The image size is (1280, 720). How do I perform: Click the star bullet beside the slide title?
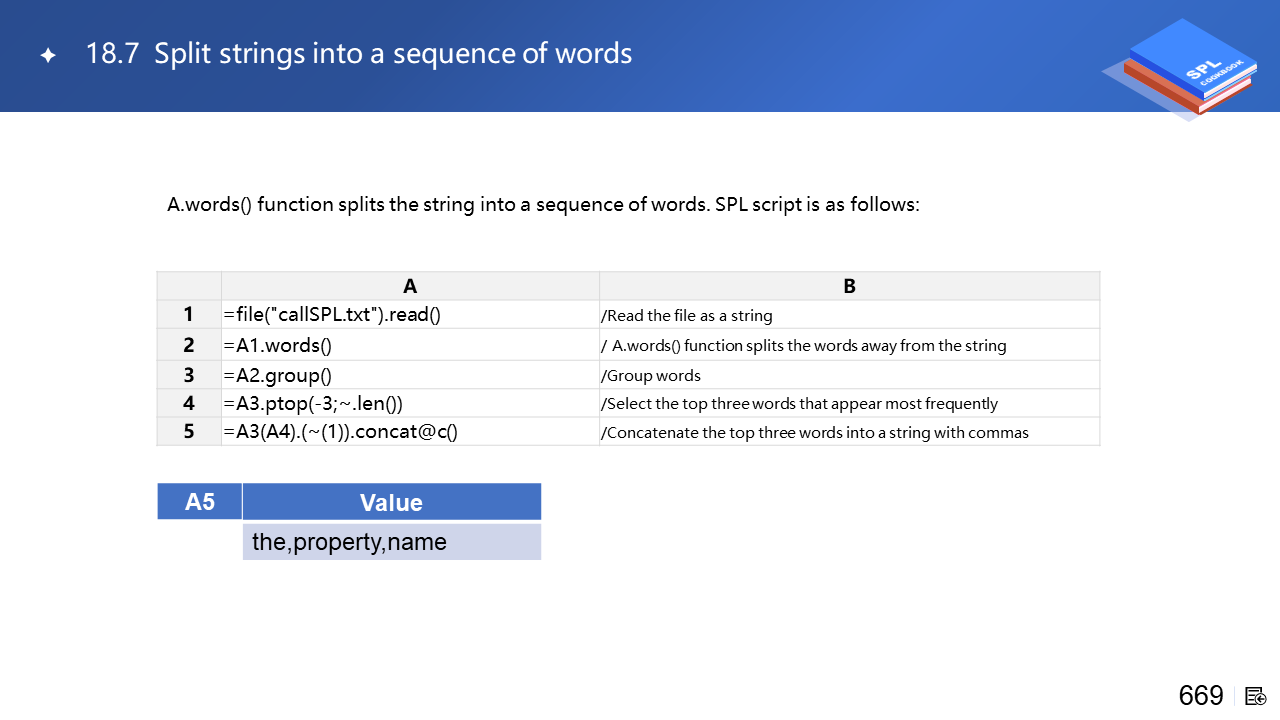(48, 55)
